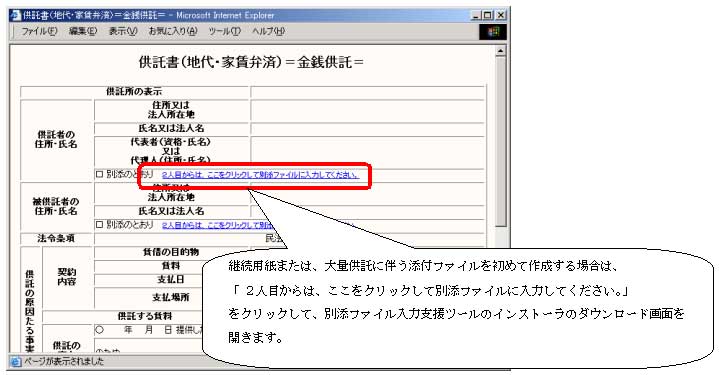Click the 支払日 label
The width and height of the screenshot is (719, 375).
171,279
